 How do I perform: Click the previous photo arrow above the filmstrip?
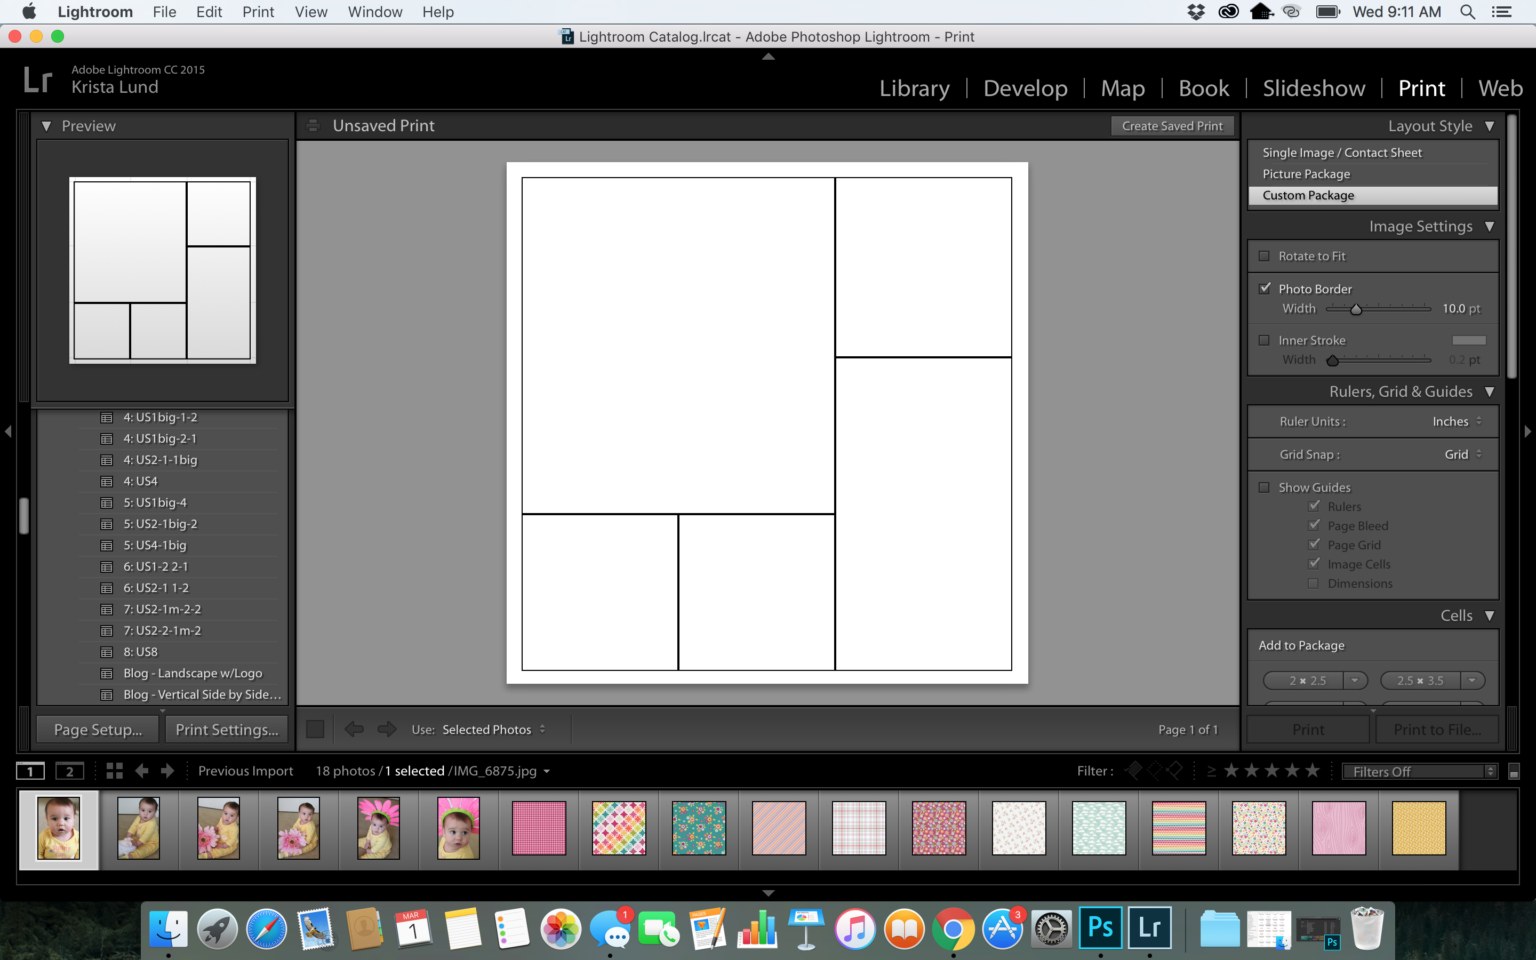tap(141, 770)
